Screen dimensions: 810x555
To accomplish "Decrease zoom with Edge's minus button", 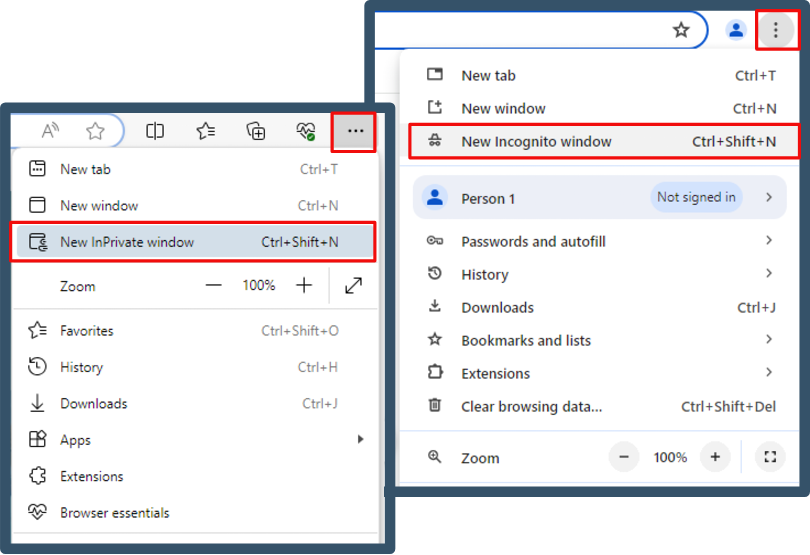I will tap(213, 286).
